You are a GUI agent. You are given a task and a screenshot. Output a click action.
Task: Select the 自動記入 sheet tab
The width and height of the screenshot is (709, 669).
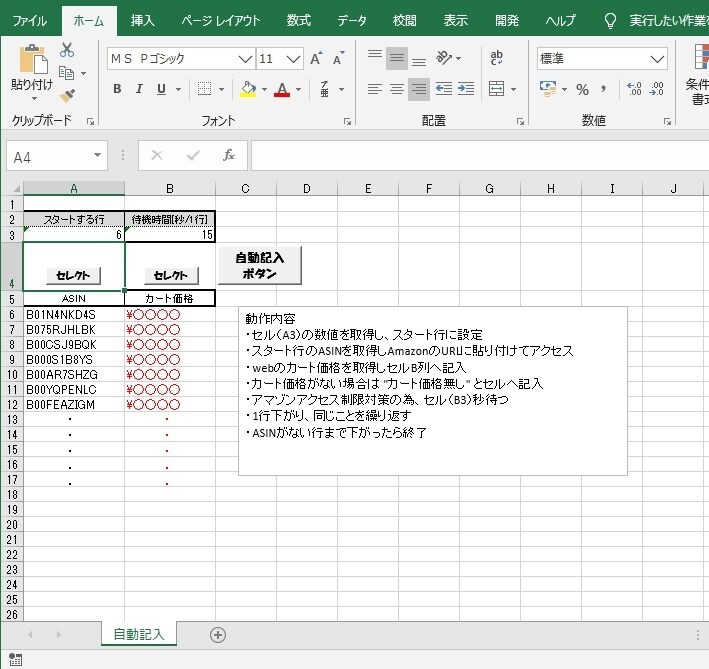click(x=138, y=635)
